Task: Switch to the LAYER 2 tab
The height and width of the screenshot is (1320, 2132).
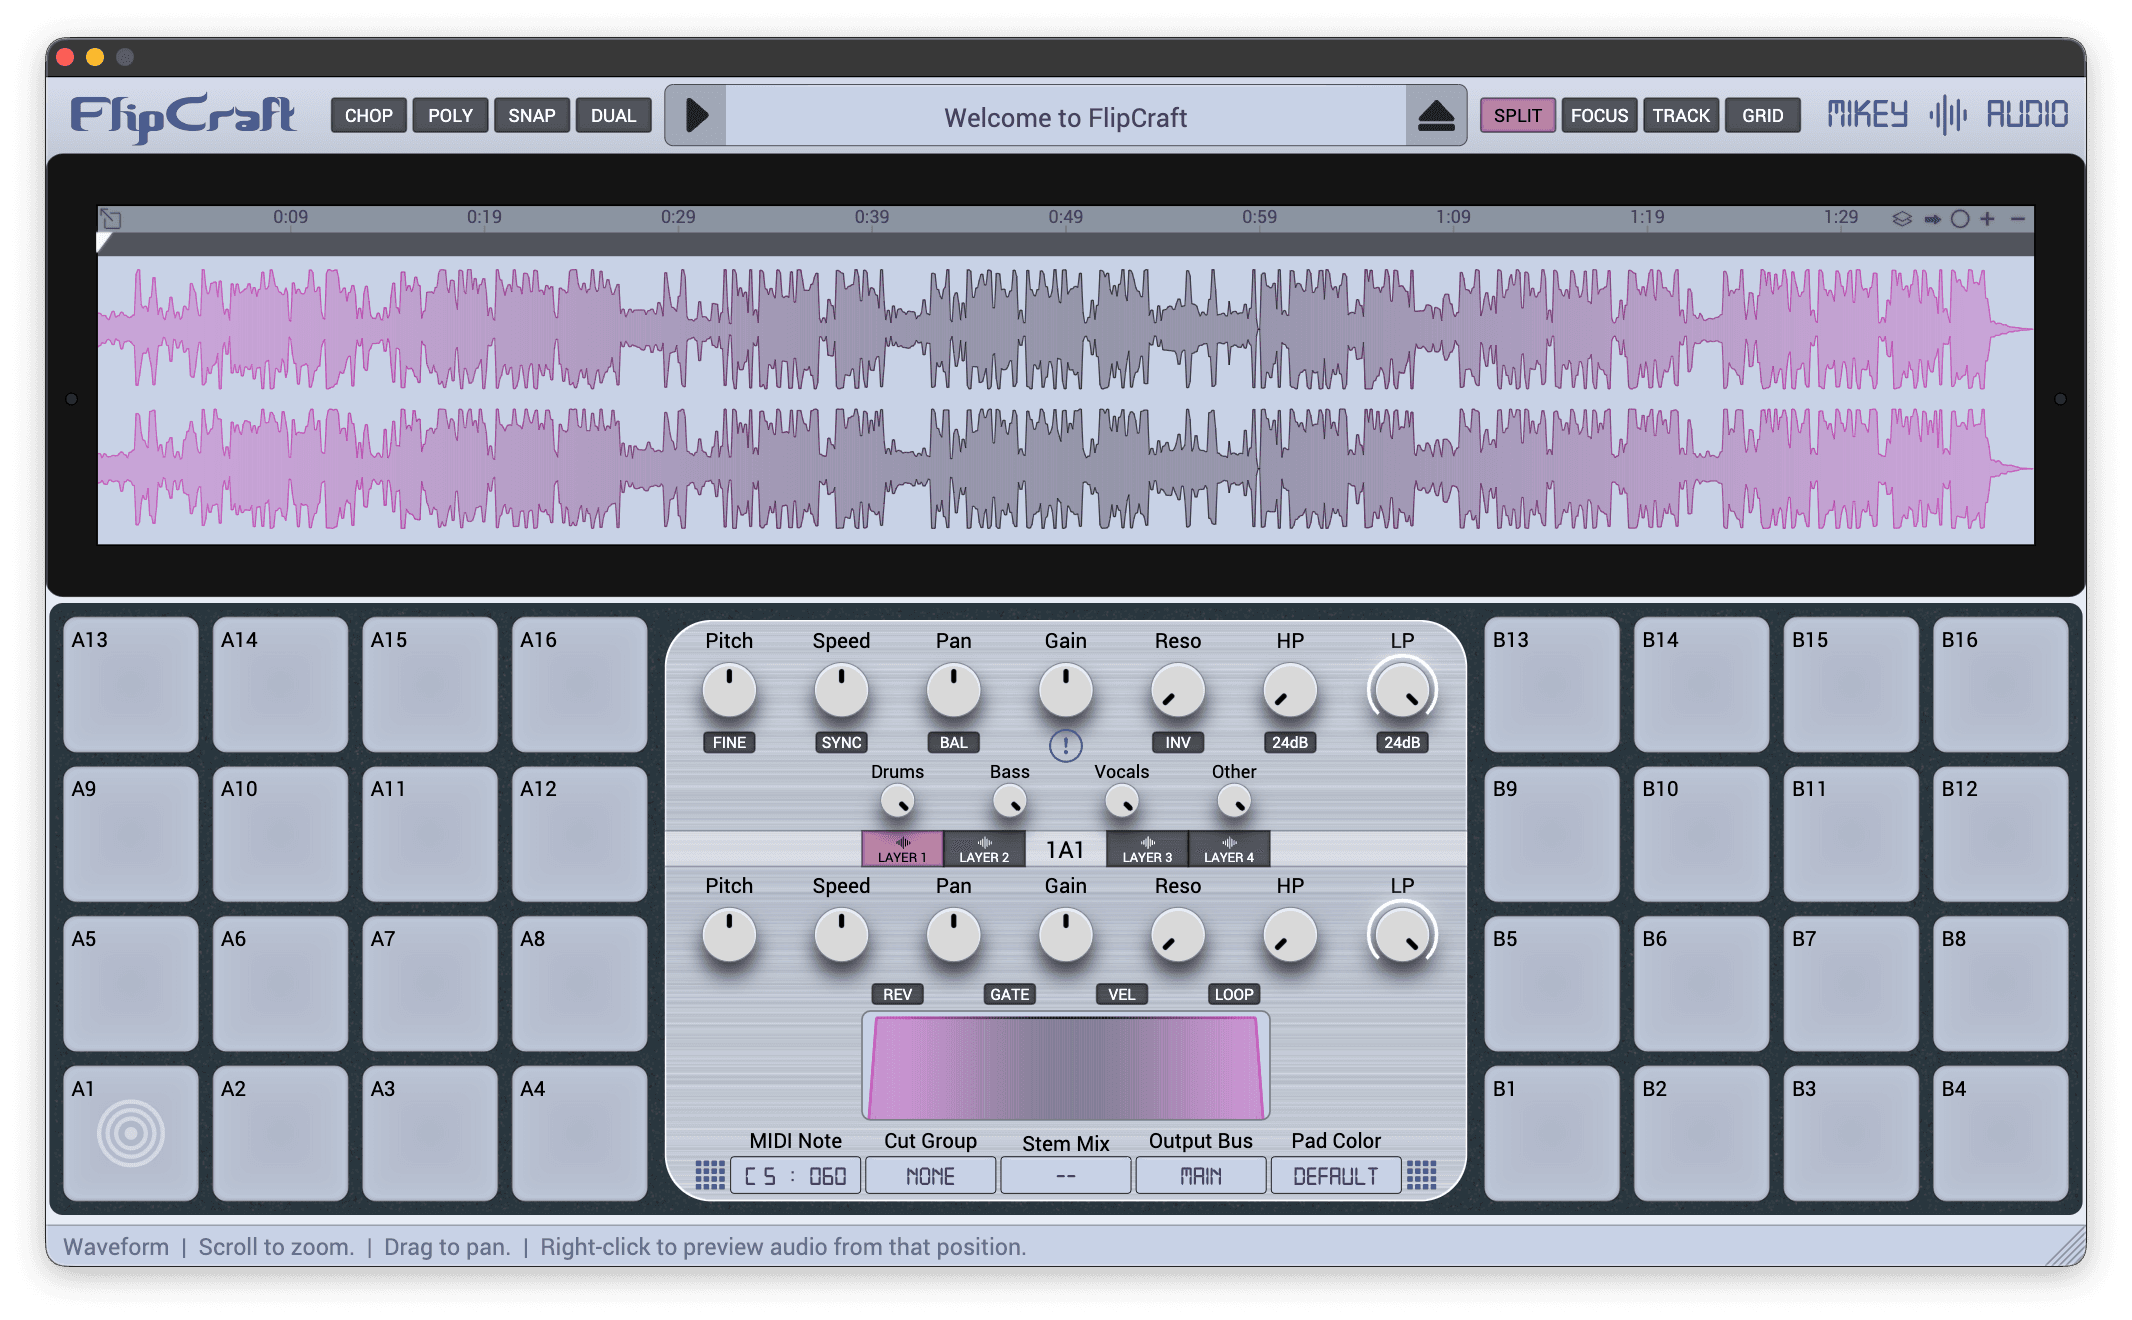Action: point(984,850)
